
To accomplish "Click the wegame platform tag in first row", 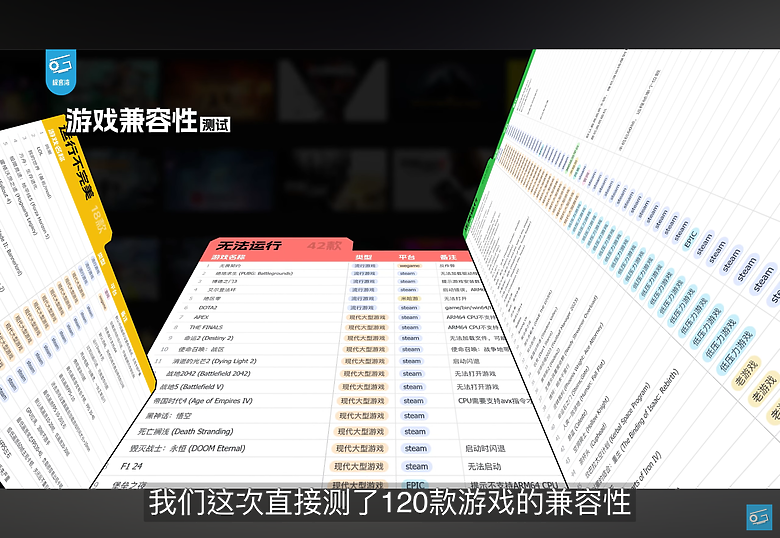I will tap(409, 266).
